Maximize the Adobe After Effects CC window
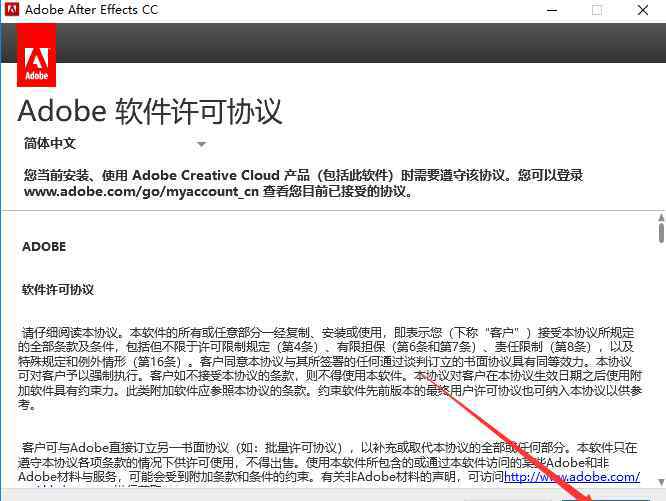This screenshot has height=501, width=666. pos(597,10)
